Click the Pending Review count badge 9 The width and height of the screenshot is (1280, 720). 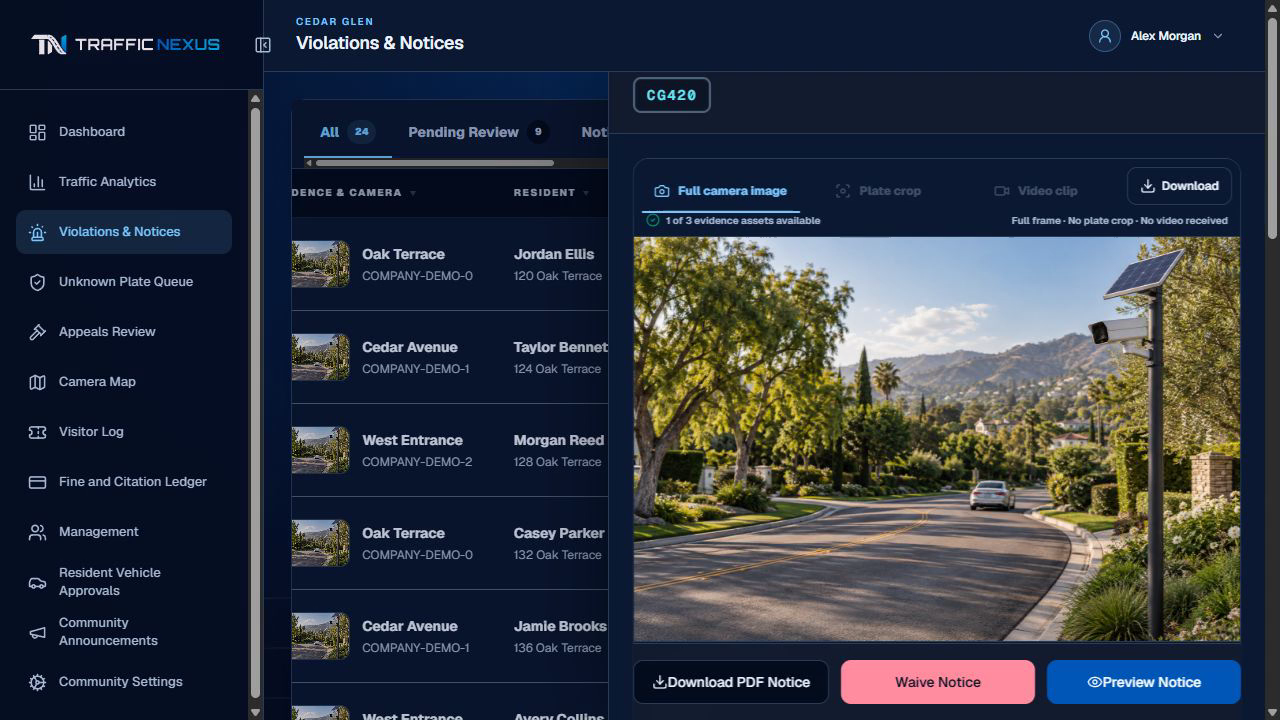pos(538,132)
